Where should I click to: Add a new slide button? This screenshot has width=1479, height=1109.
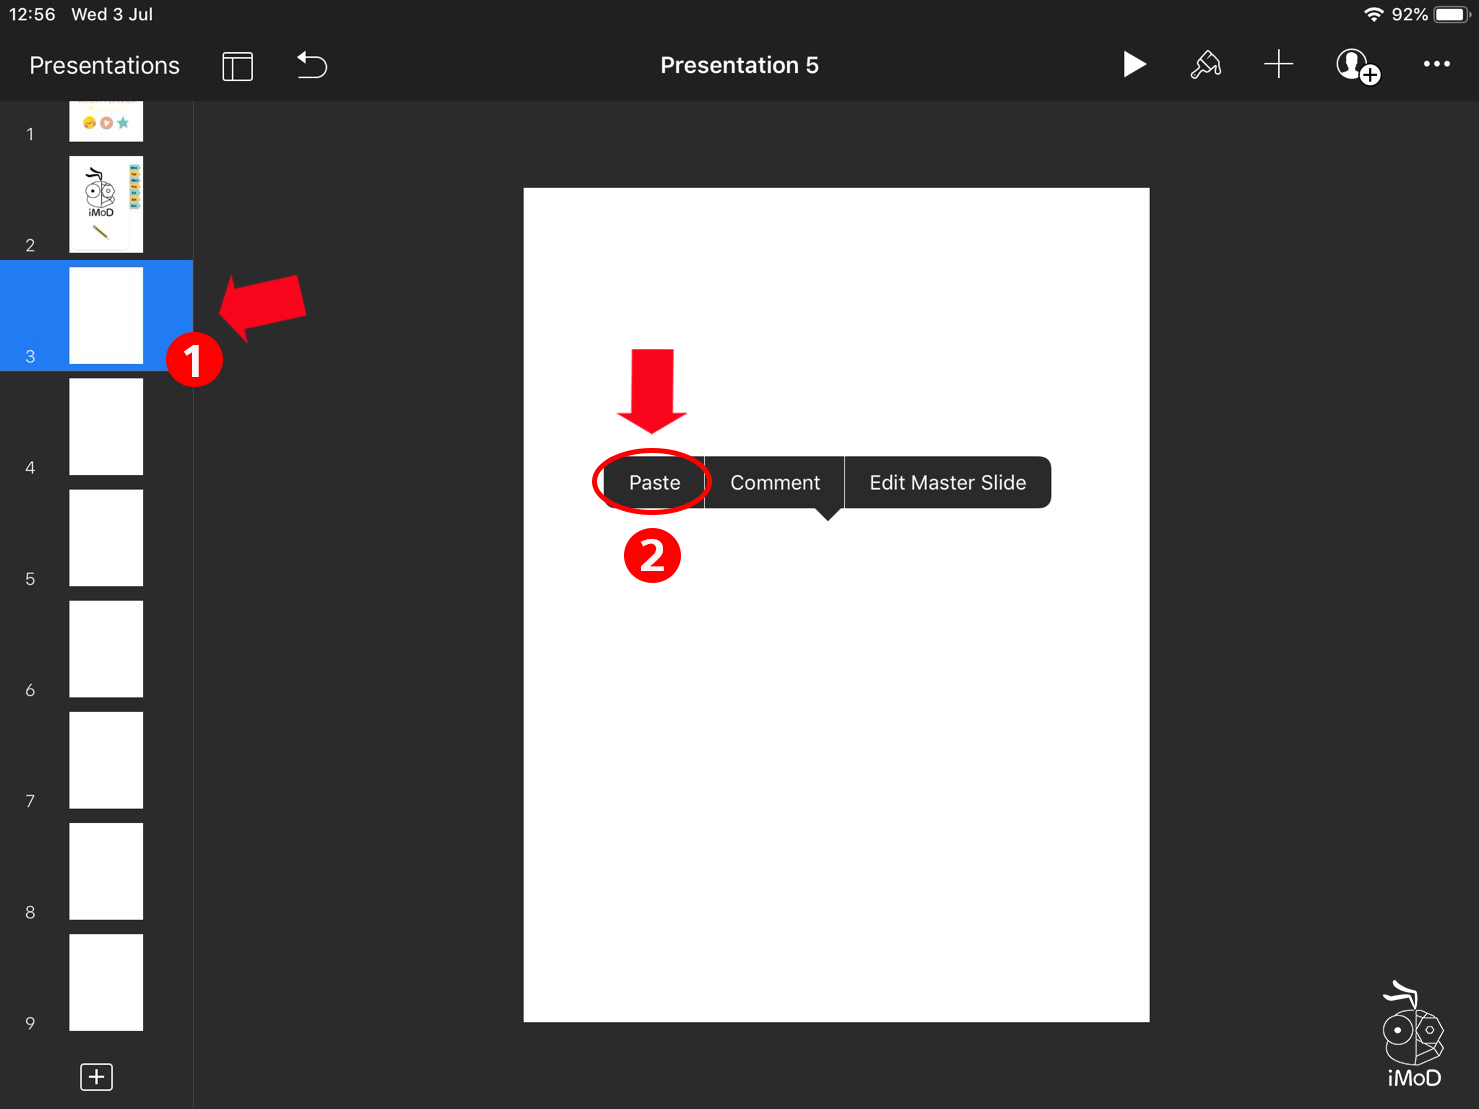tap(96, 1077)
